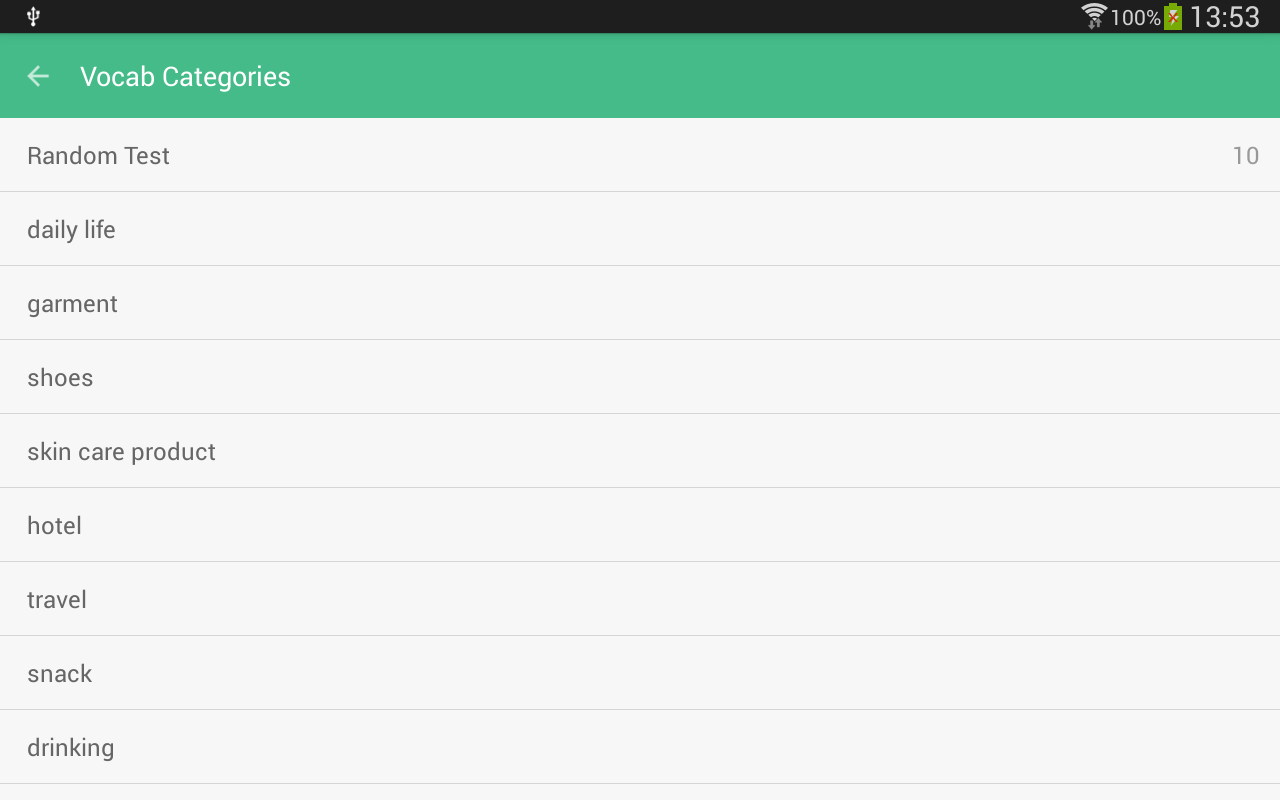Select the travel category
1280x800 pixels.
pyautogui.click(x=57, y=599)
